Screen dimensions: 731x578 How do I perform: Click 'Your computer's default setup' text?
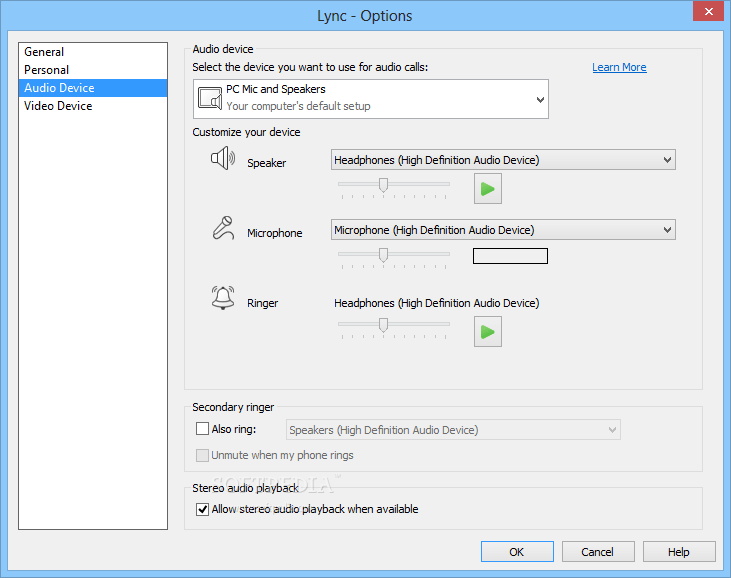click(x=298, y=106)
